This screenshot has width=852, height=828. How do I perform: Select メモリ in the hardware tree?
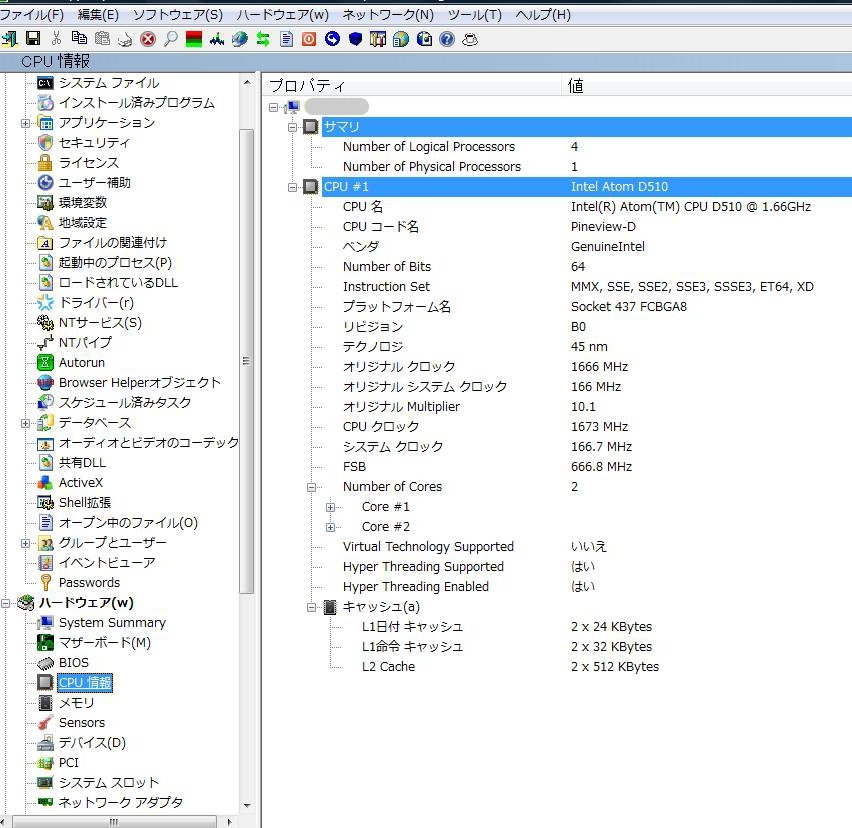pos(76,702)
